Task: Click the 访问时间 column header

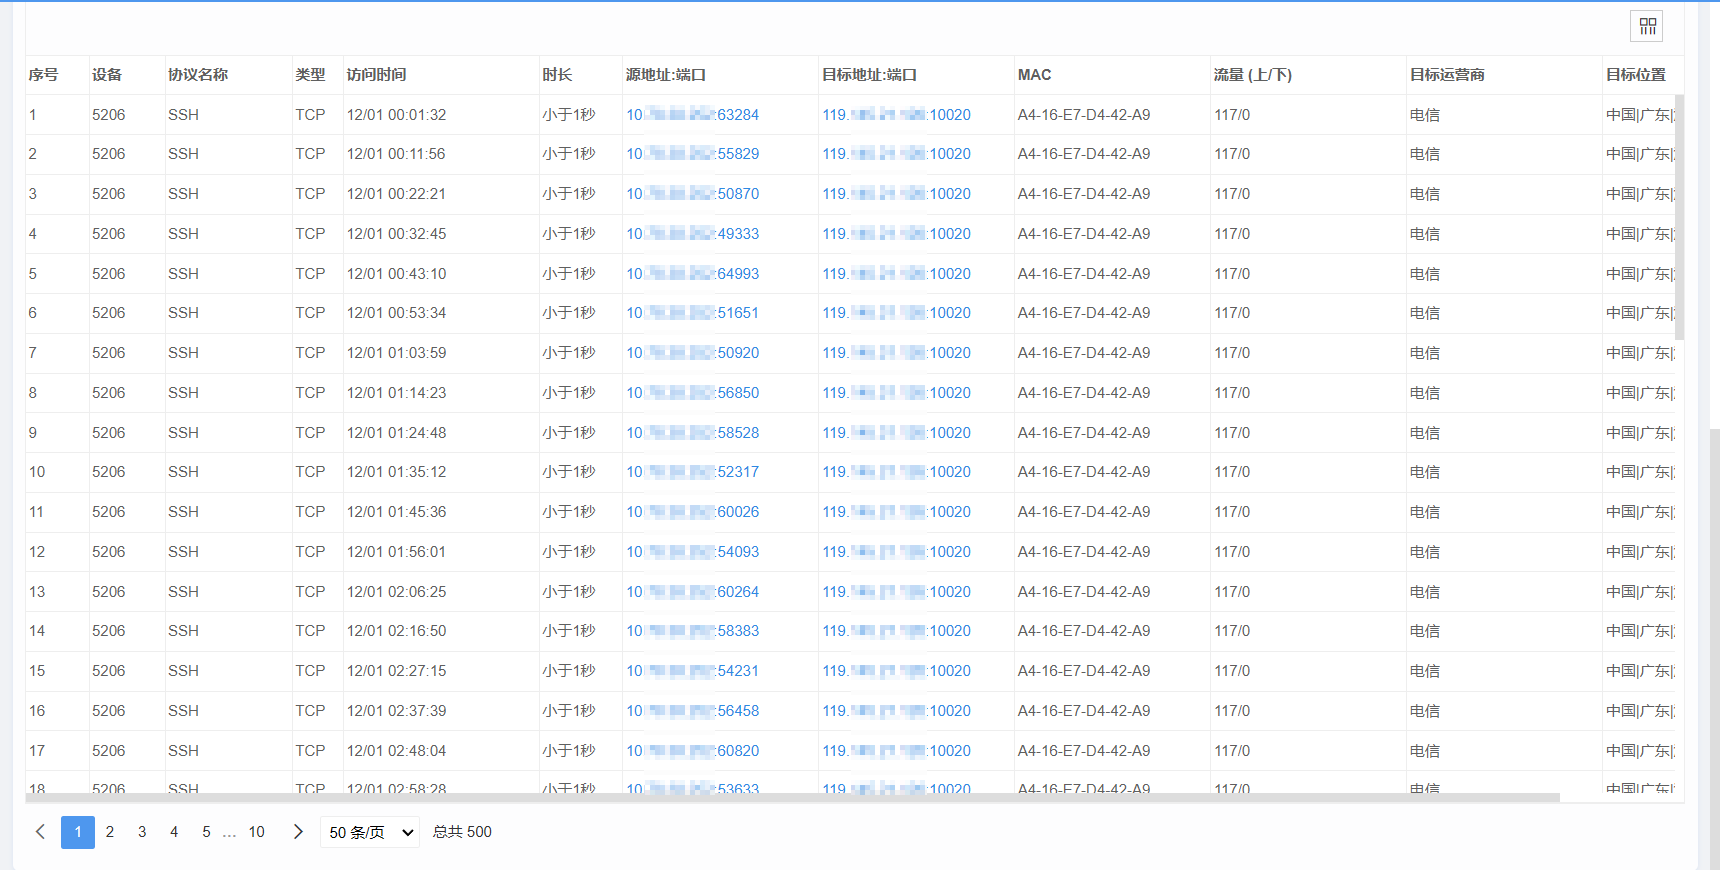Action: [x=376, y=75]
